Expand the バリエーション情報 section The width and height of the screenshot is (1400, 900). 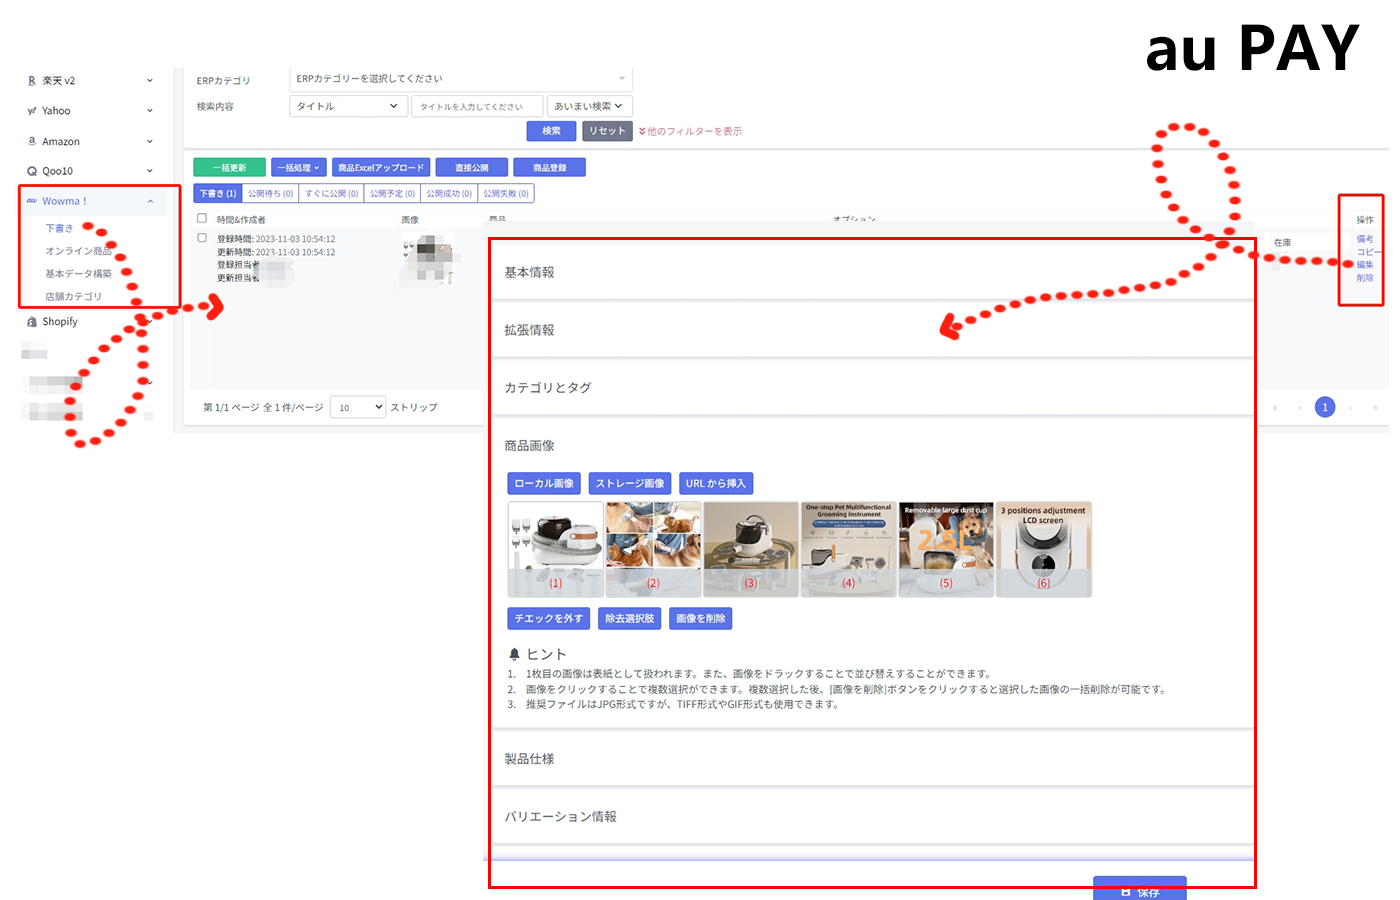(872, 817)
